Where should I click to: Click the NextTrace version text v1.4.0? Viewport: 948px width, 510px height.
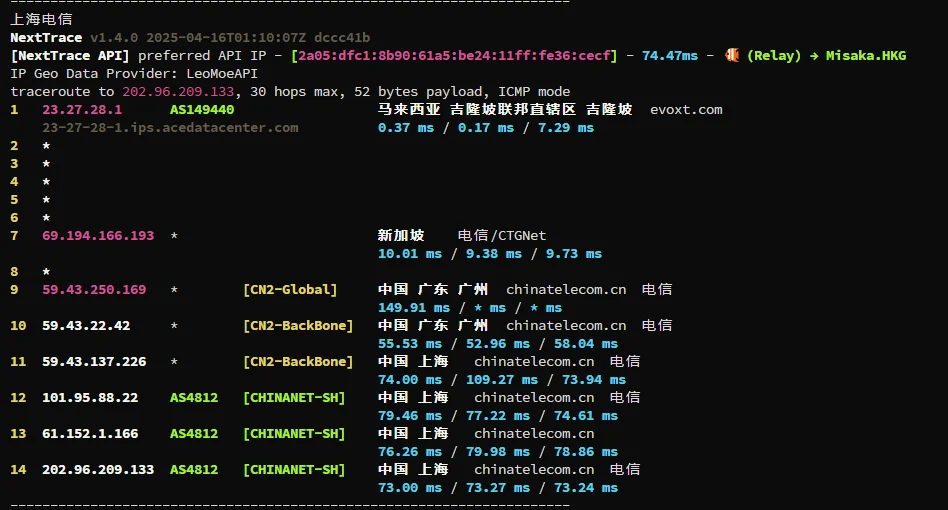(114, 37)
